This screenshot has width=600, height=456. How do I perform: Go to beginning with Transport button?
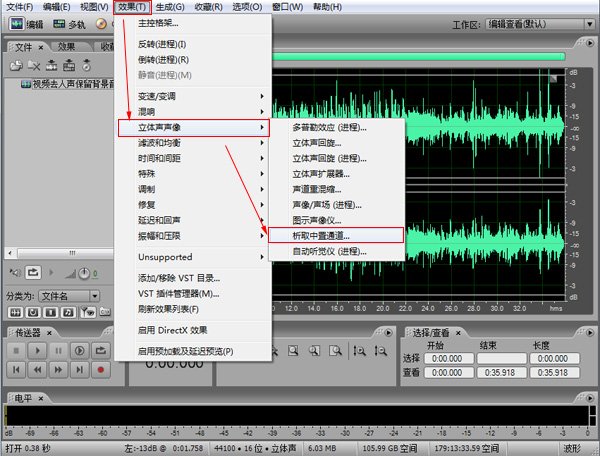[x=16, y=370]
